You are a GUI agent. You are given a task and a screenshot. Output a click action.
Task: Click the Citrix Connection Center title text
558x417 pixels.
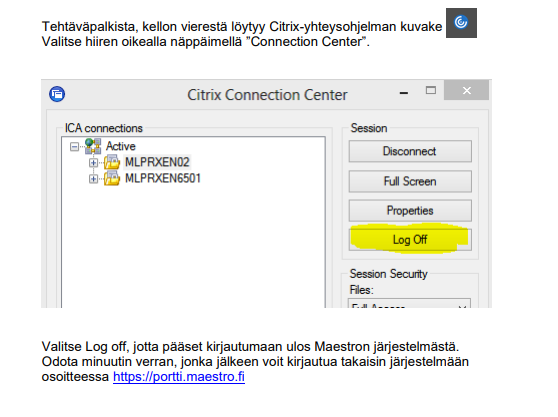click(267, 95)
